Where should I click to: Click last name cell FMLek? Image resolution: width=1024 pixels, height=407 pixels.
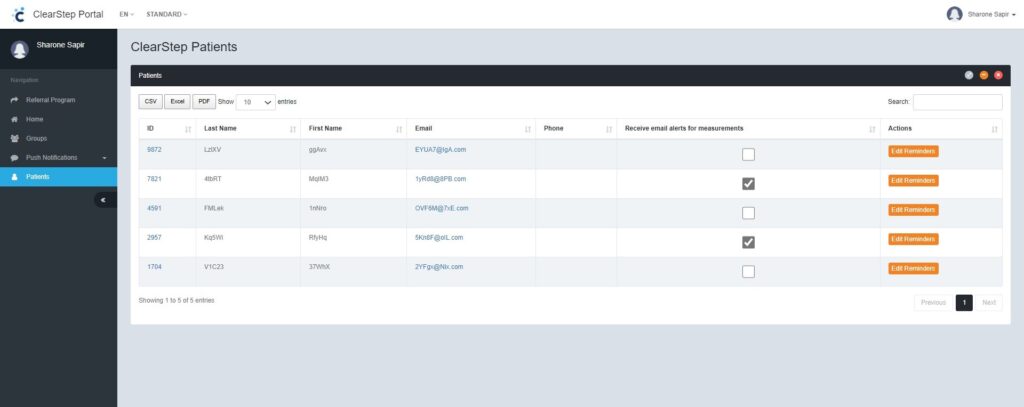pos(214,208)
